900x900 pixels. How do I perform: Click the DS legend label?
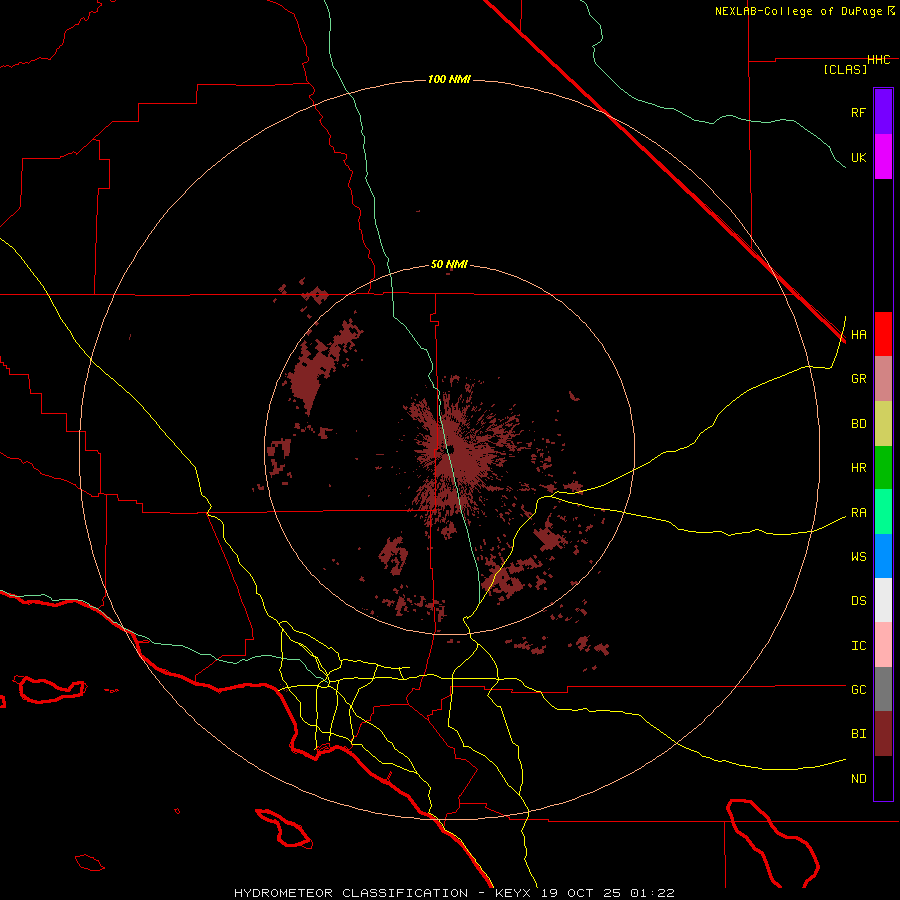[858, 601]
